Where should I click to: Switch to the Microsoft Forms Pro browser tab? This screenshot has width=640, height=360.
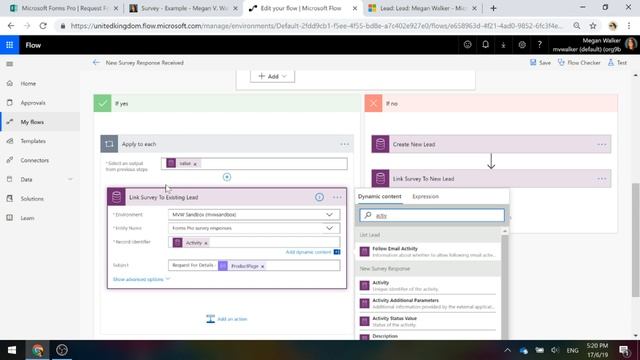coord(63,8)
